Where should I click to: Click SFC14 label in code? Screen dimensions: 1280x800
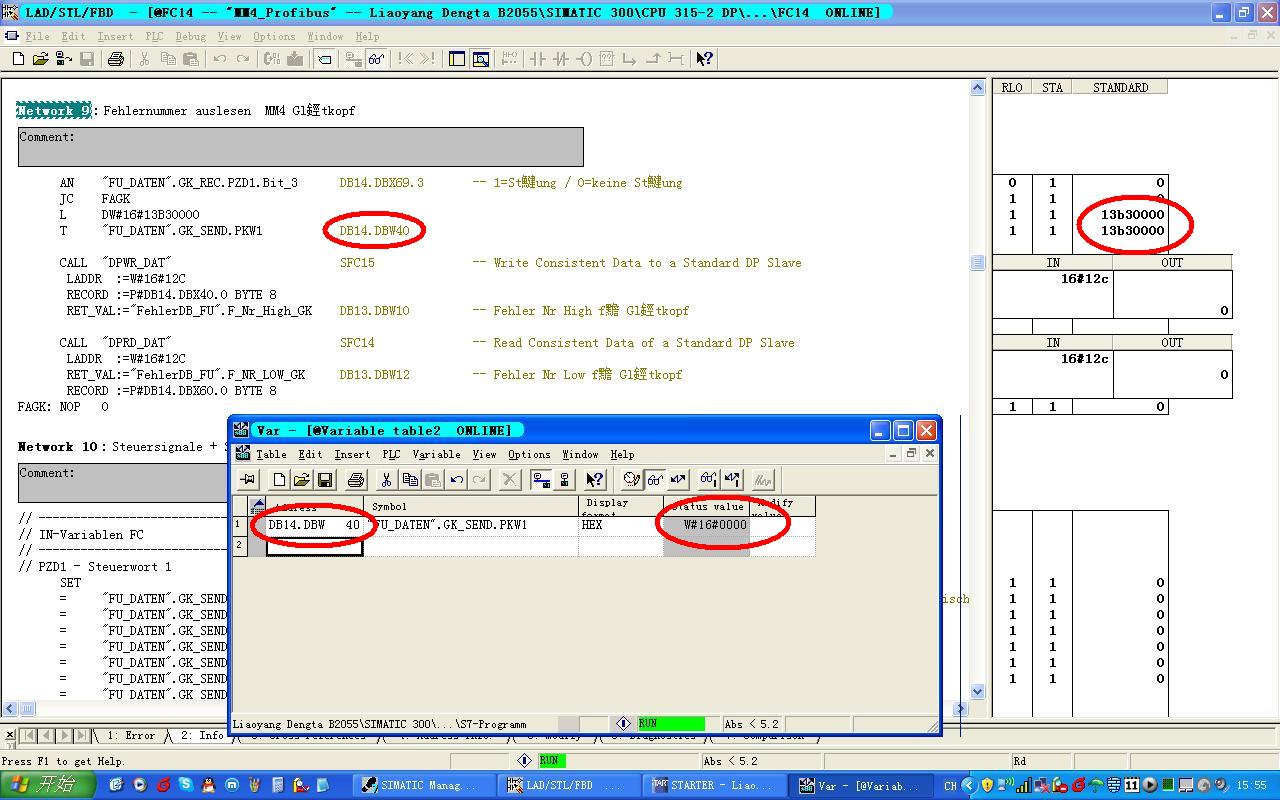[357, 343]
